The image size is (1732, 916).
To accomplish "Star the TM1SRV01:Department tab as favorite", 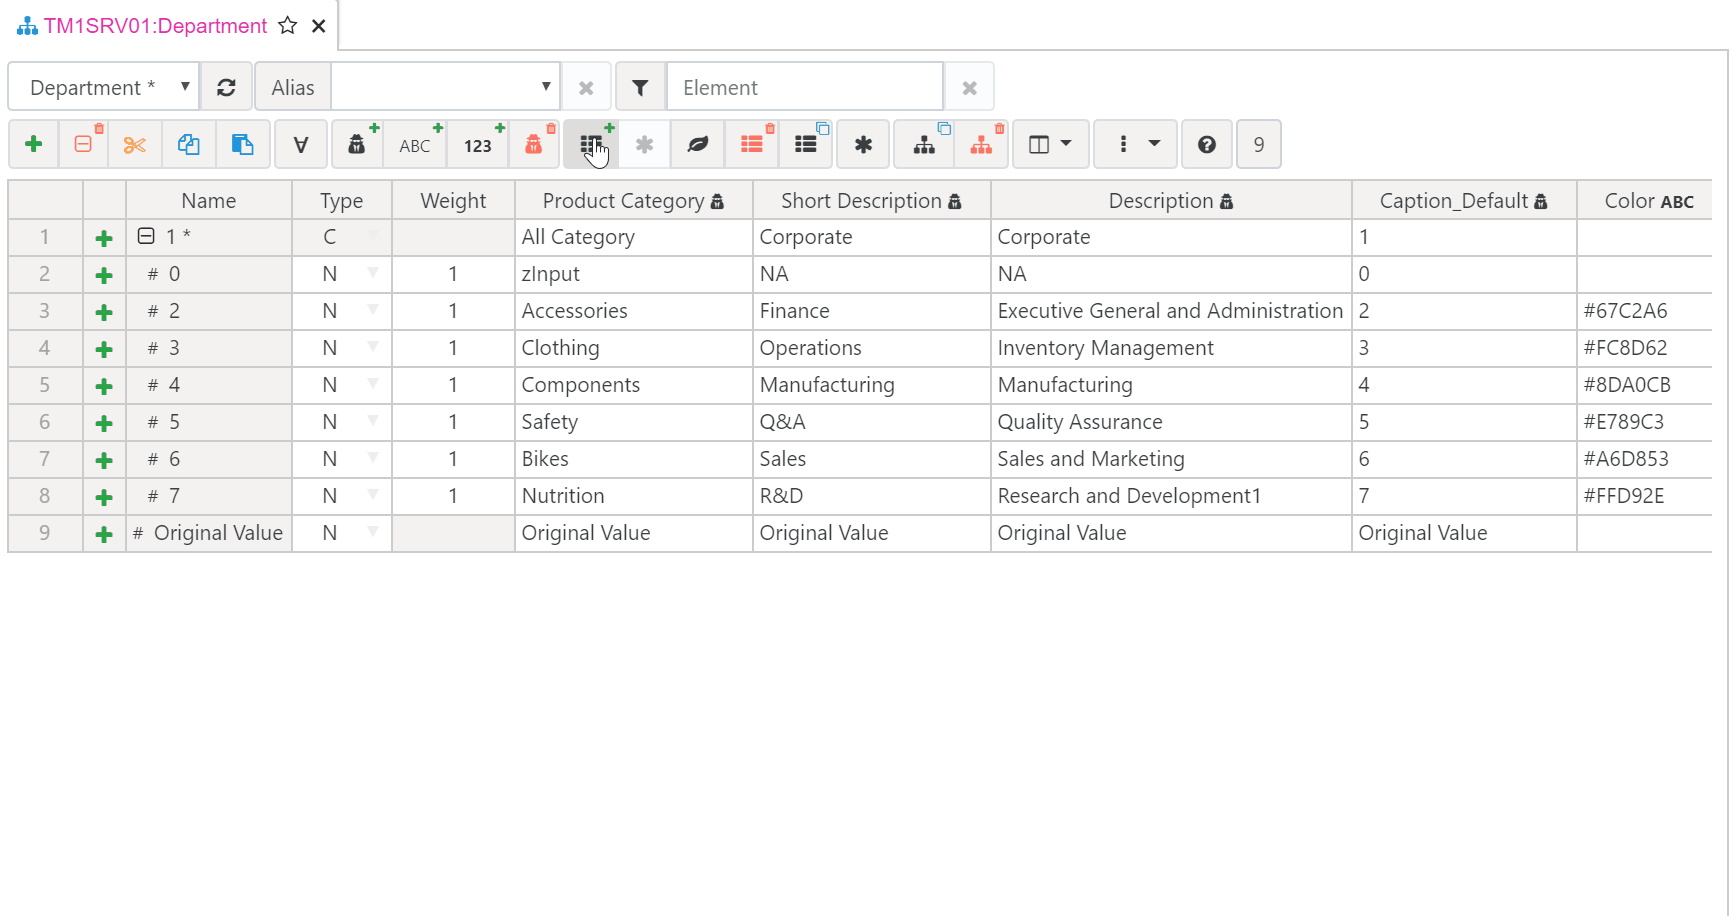I will (x=288, y=26).
